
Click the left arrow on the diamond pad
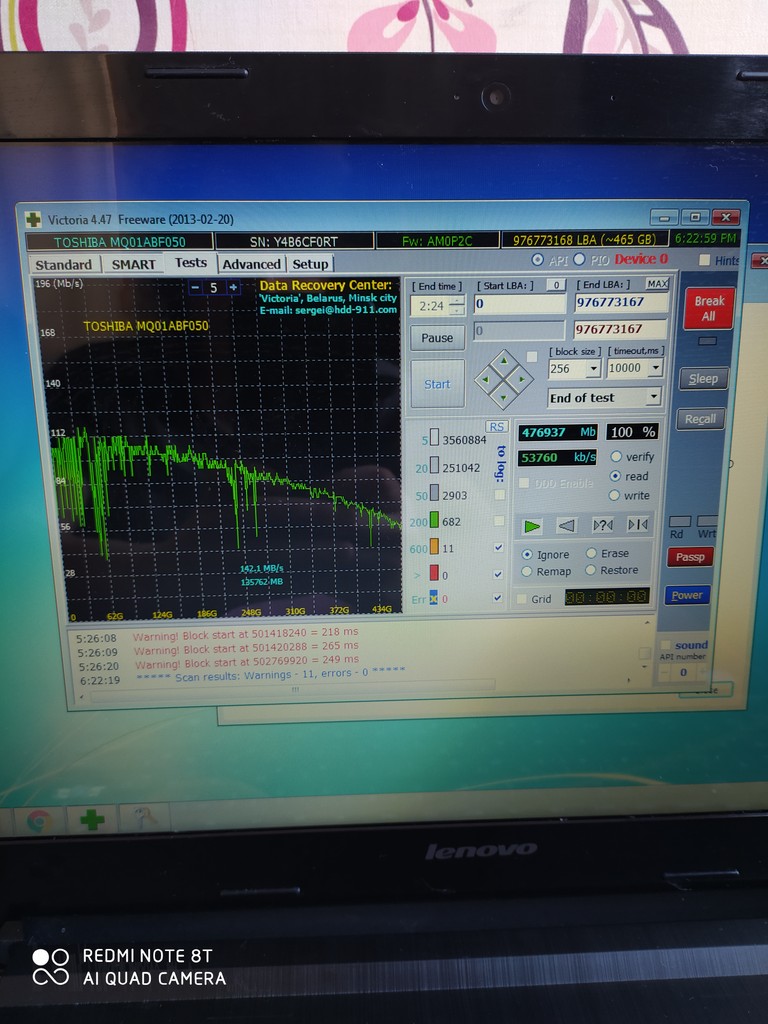(485, 379)
